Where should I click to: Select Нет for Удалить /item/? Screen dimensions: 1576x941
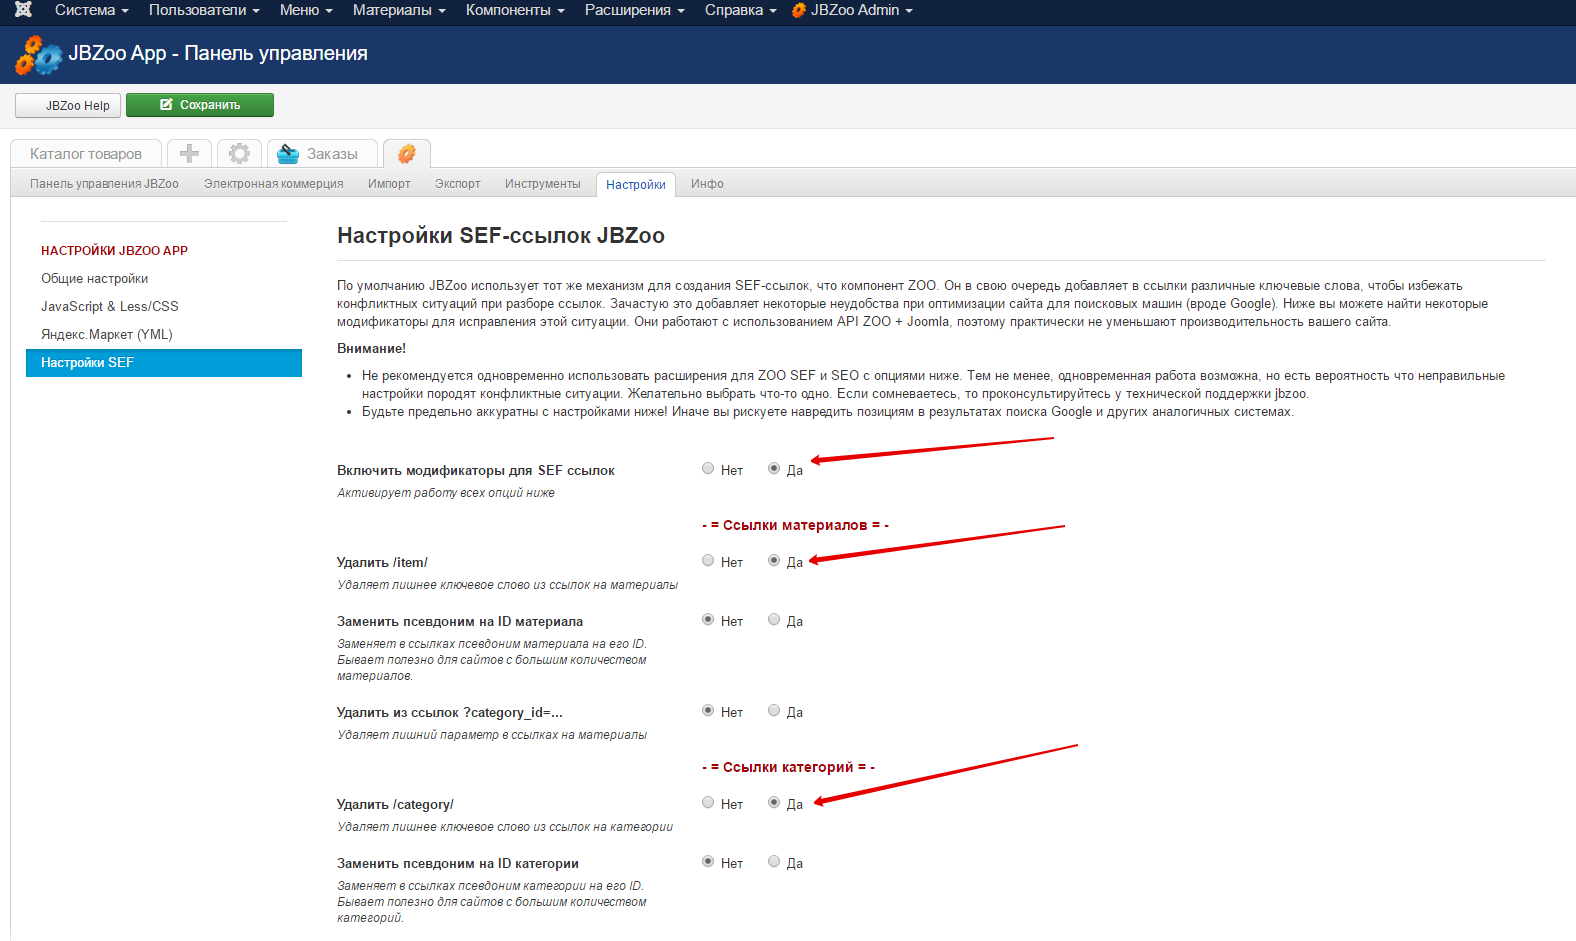[708, 560]
